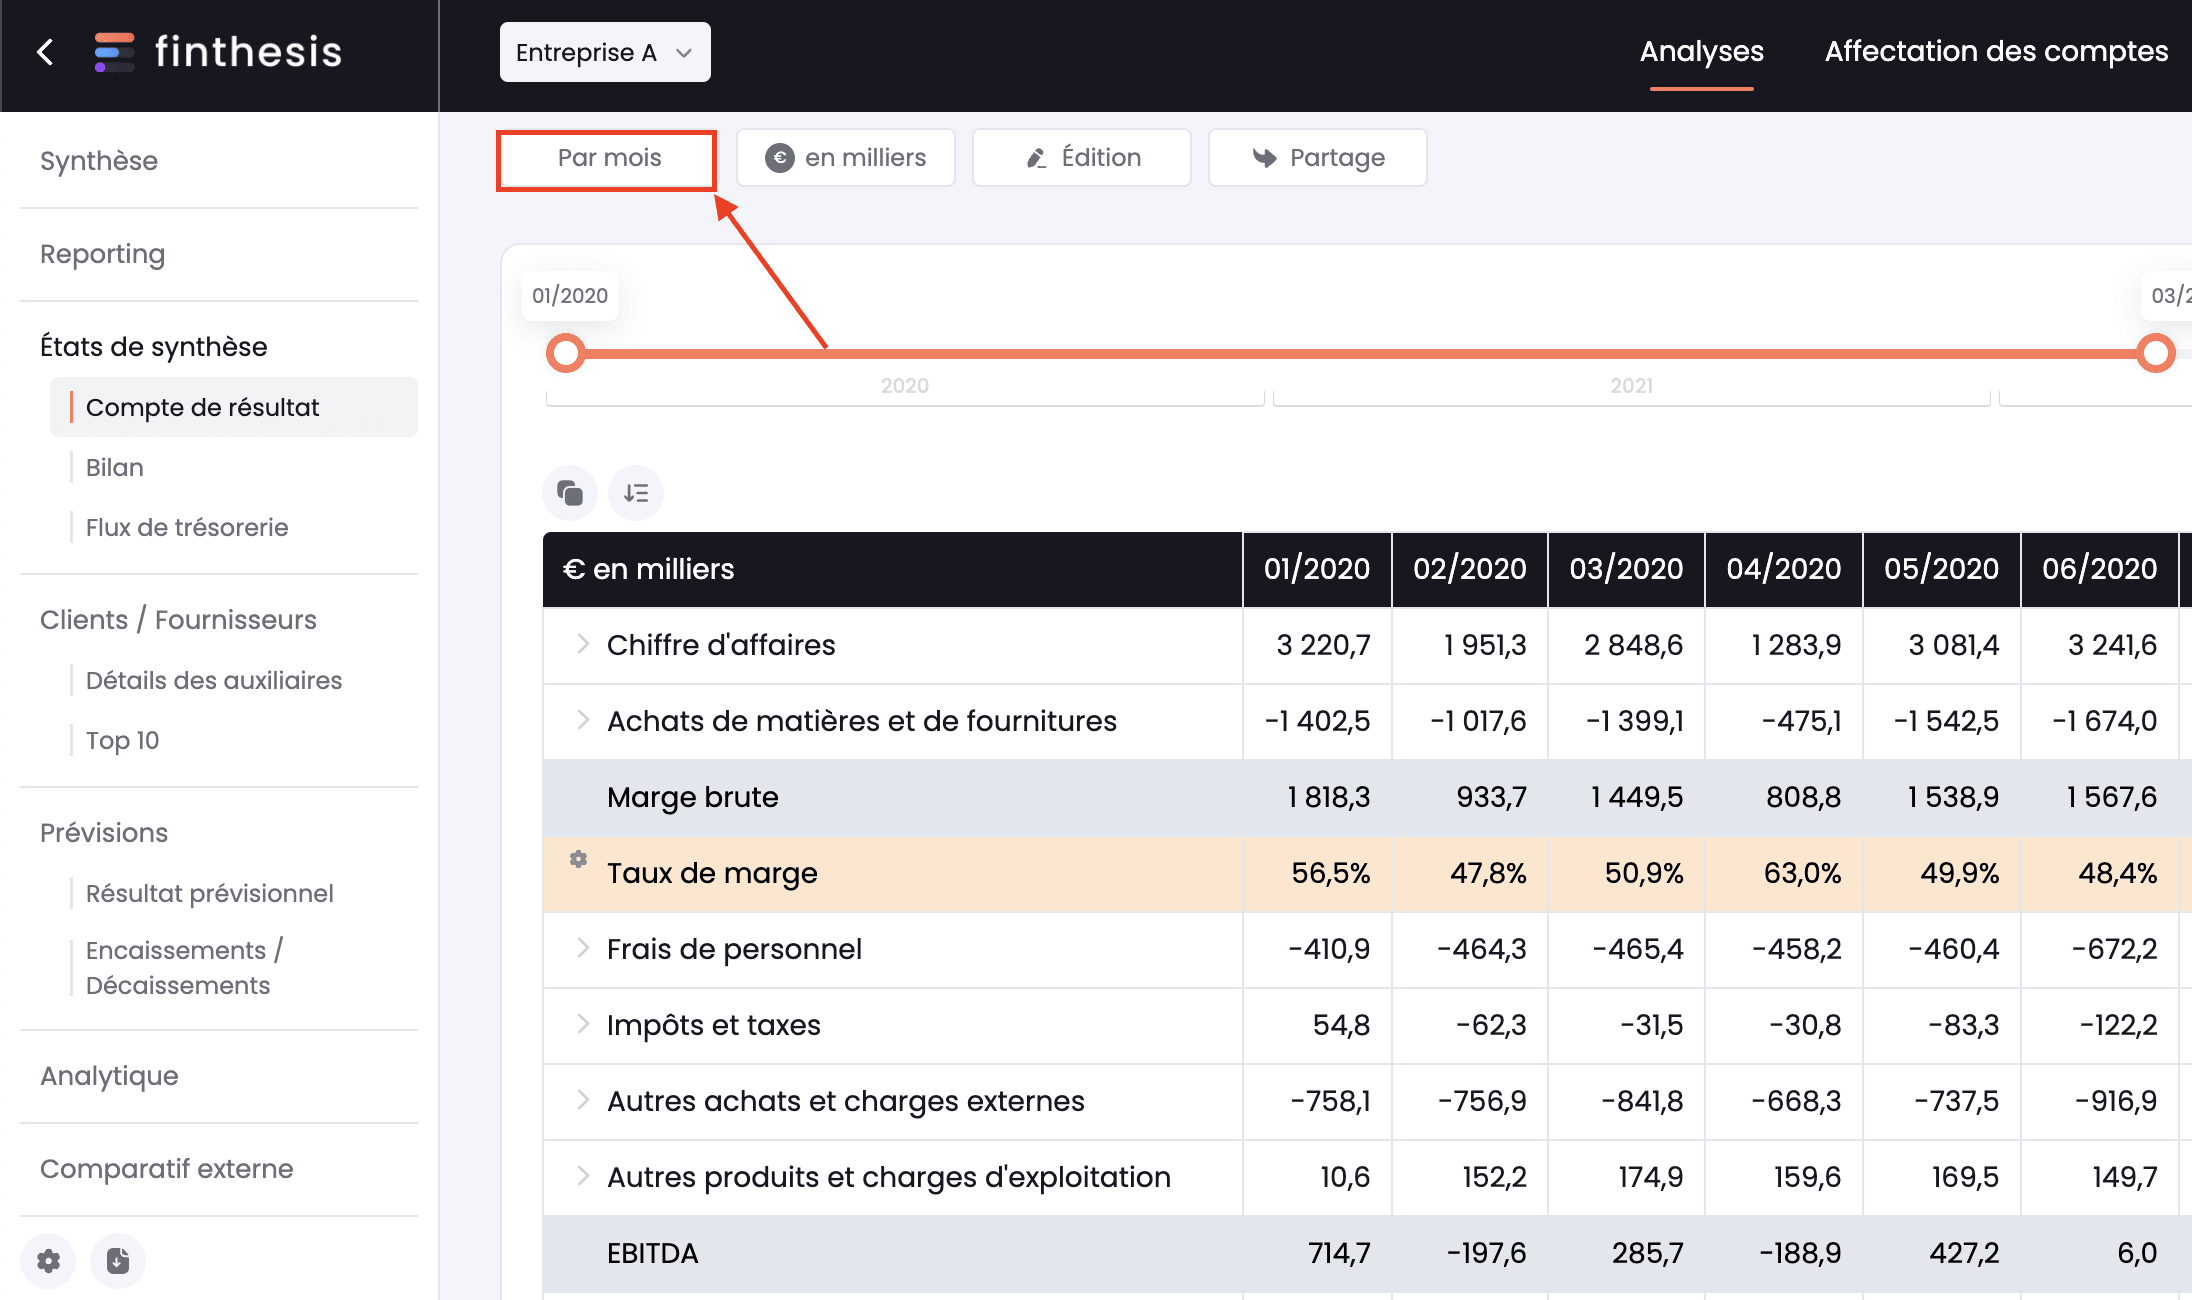Viewport: 2192px width, 1300px height.
Task: Click the left date range slider handle
Action: click(566, 353)
